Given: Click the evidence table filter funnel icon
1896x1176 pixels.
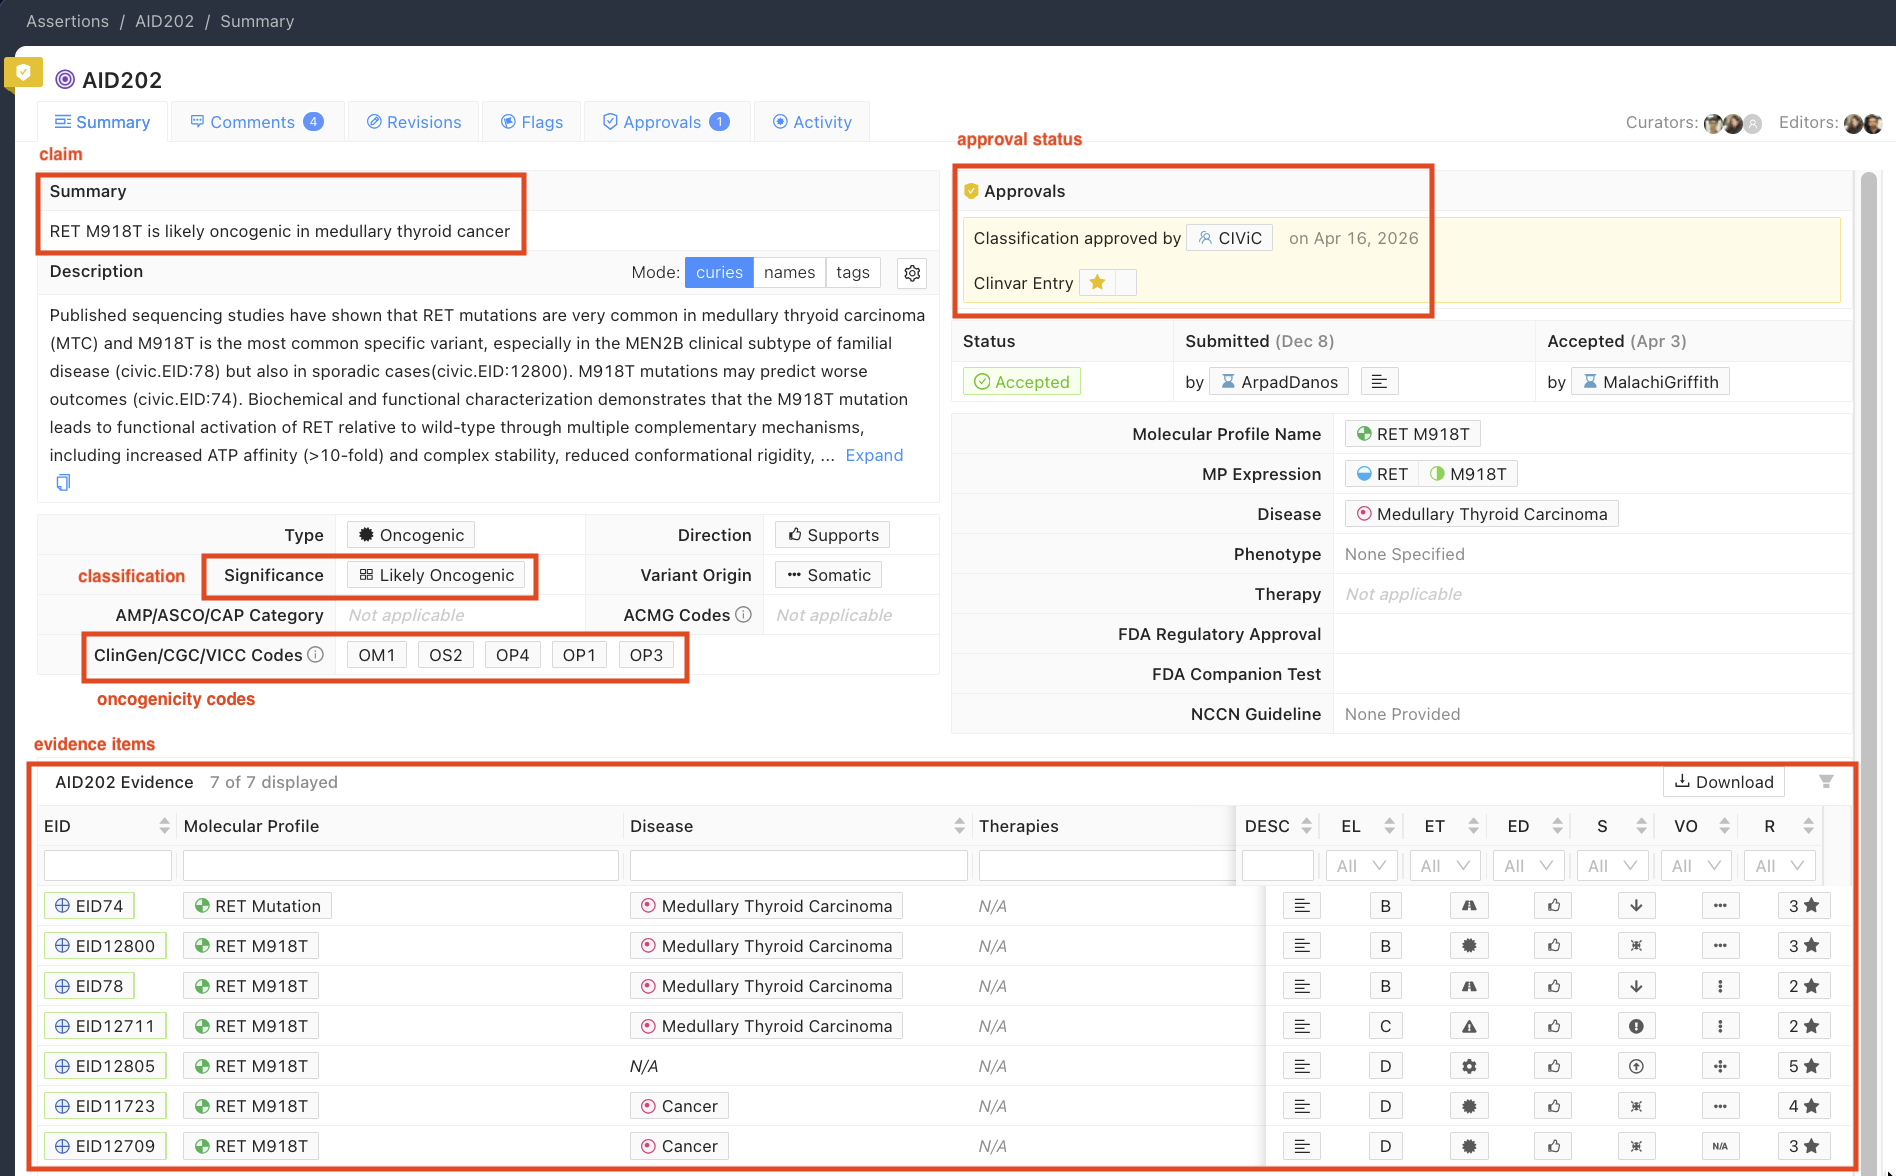Looking at the screenshot, I should [1826, 782].
